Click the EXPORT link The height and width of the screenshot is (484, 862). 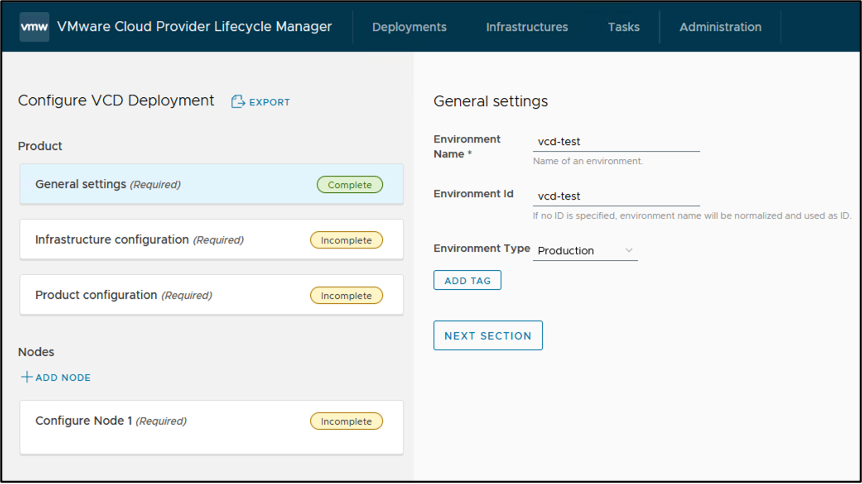[269, 102]
